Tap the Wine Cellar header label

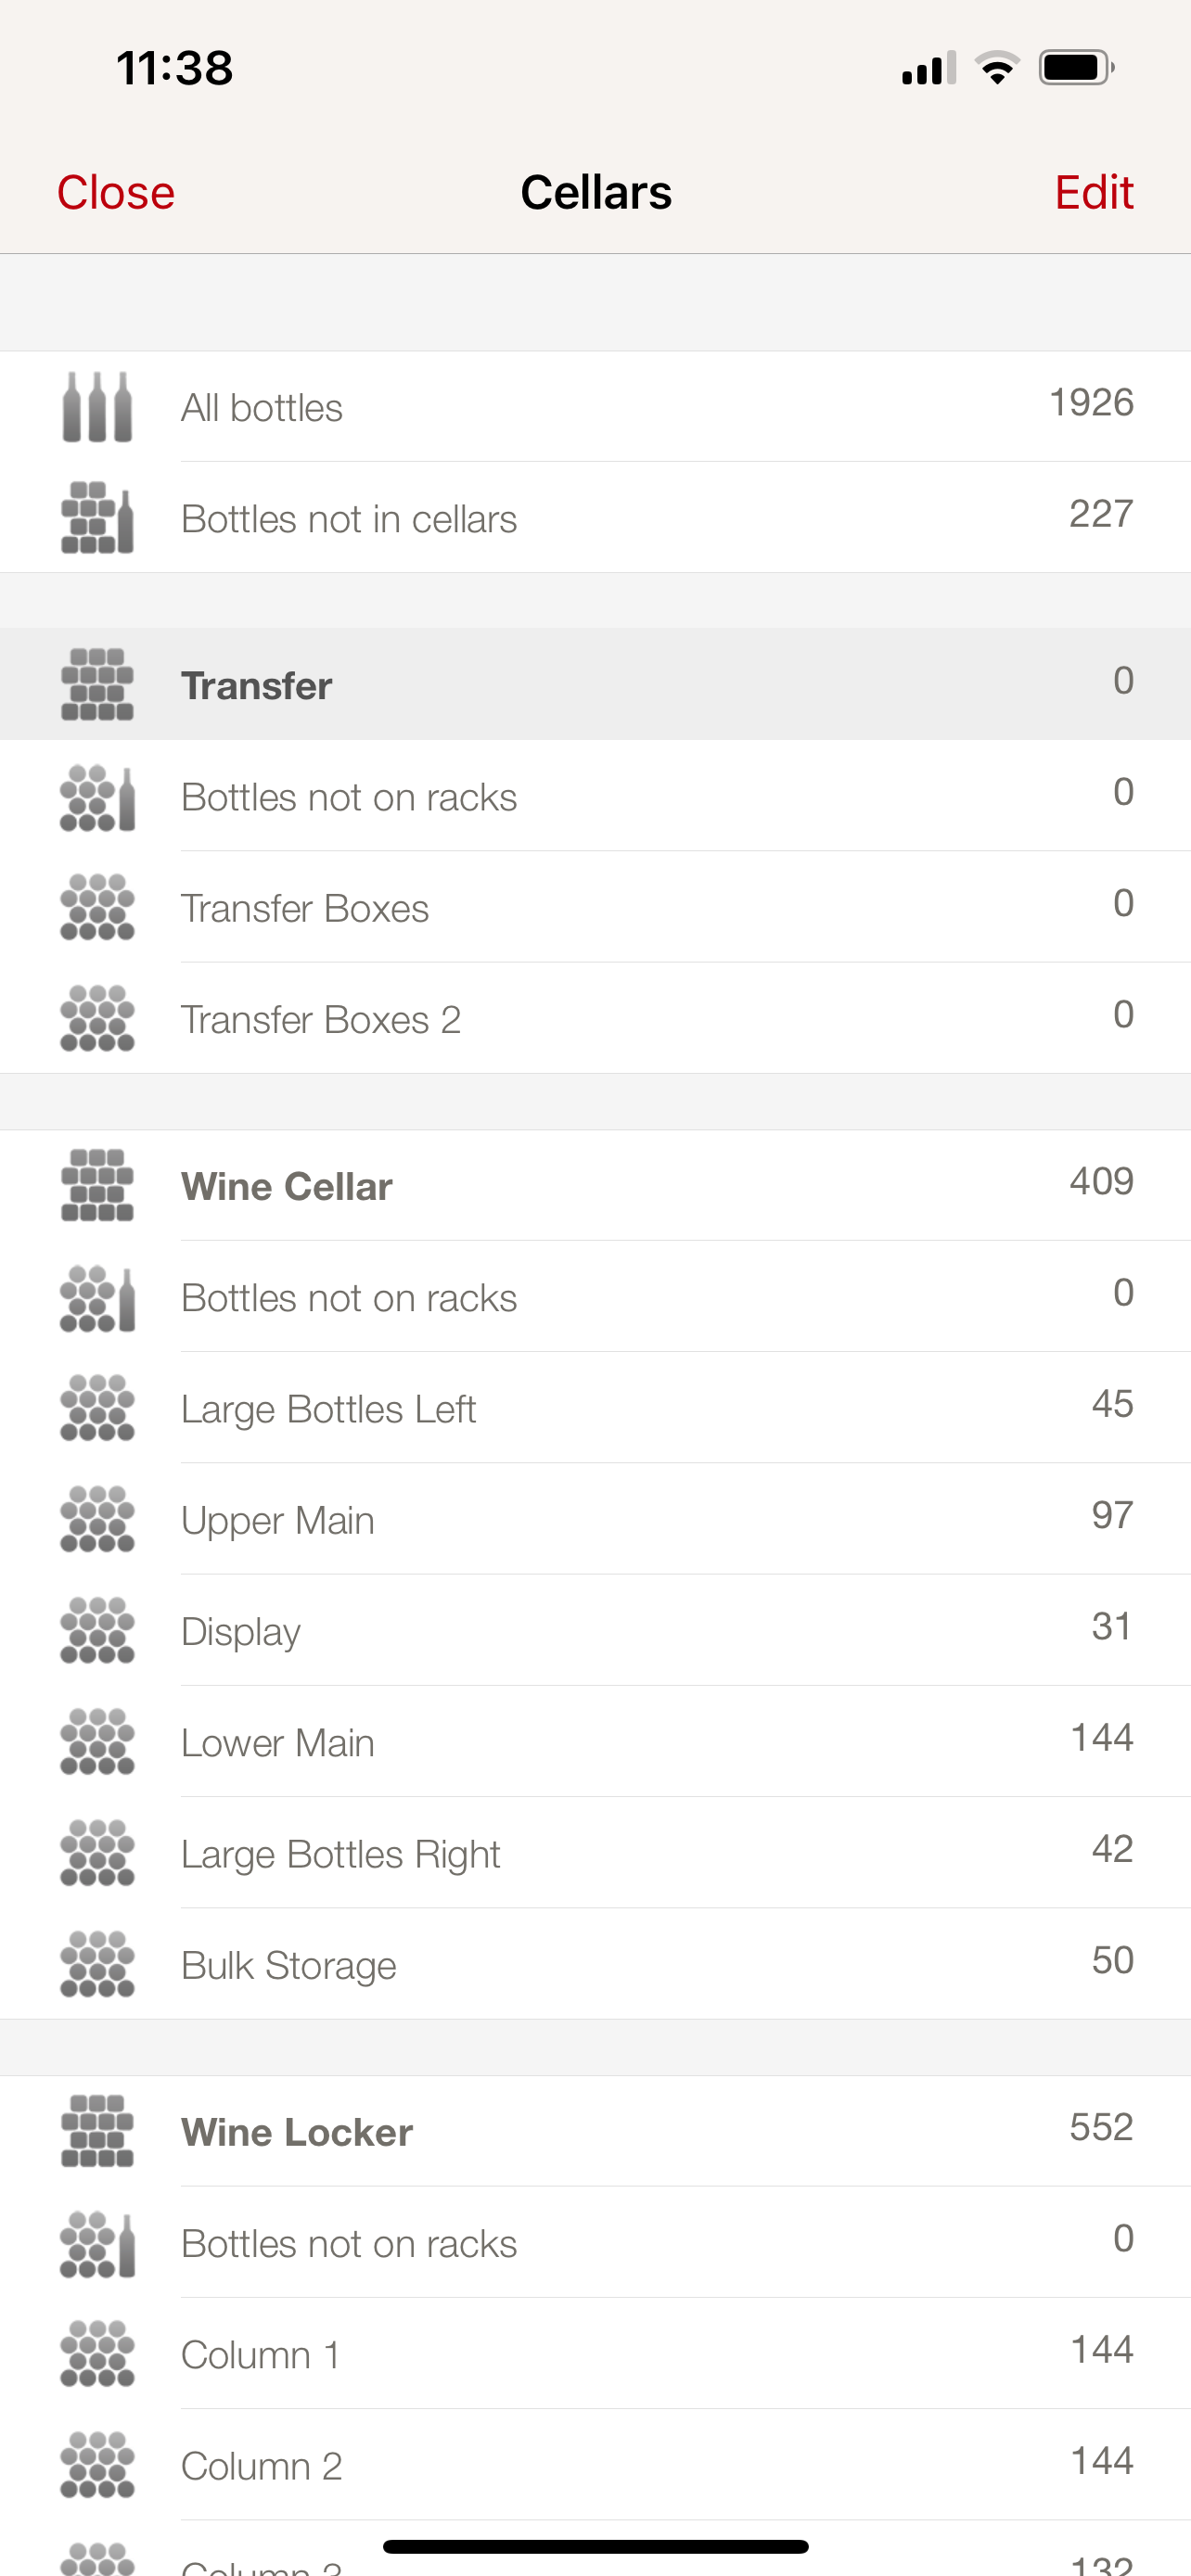click(x=287, y=1187)
